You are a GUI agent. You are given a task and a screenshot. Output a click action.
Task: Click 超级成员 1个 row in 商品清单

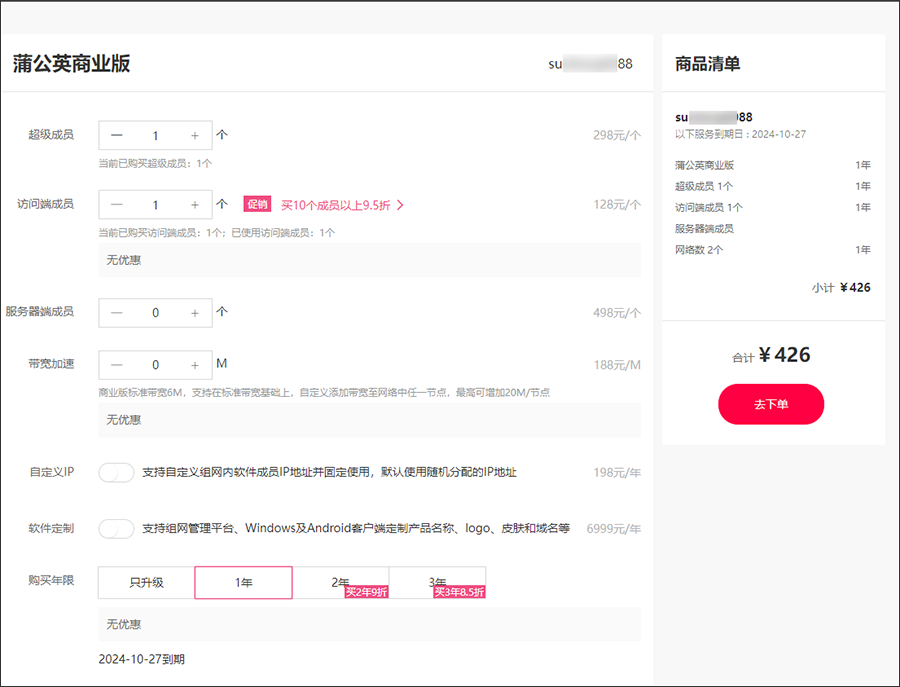(773, 187)
